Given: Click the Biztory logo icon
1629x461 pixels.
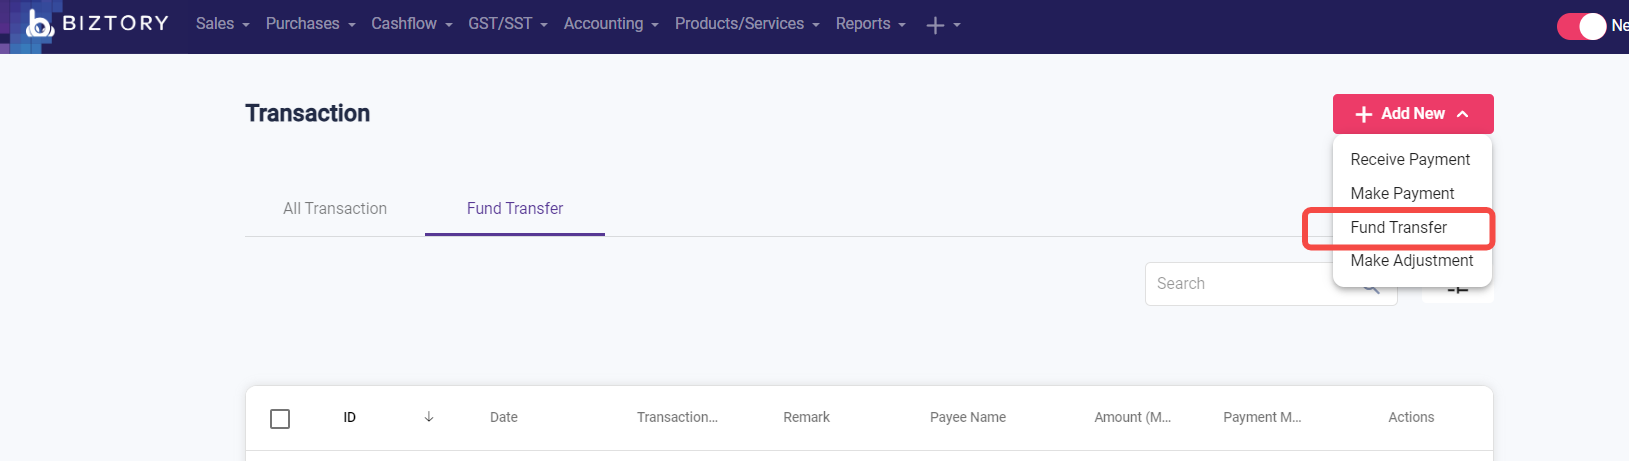Looking at the screenshot, I should (x=39, y=23).
